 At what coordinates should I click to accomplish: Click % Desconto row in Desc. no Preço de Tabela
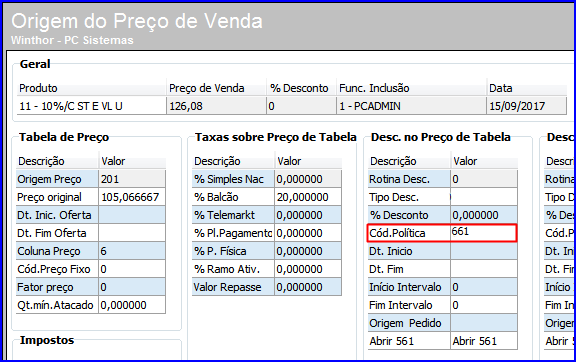pos(443,215)
